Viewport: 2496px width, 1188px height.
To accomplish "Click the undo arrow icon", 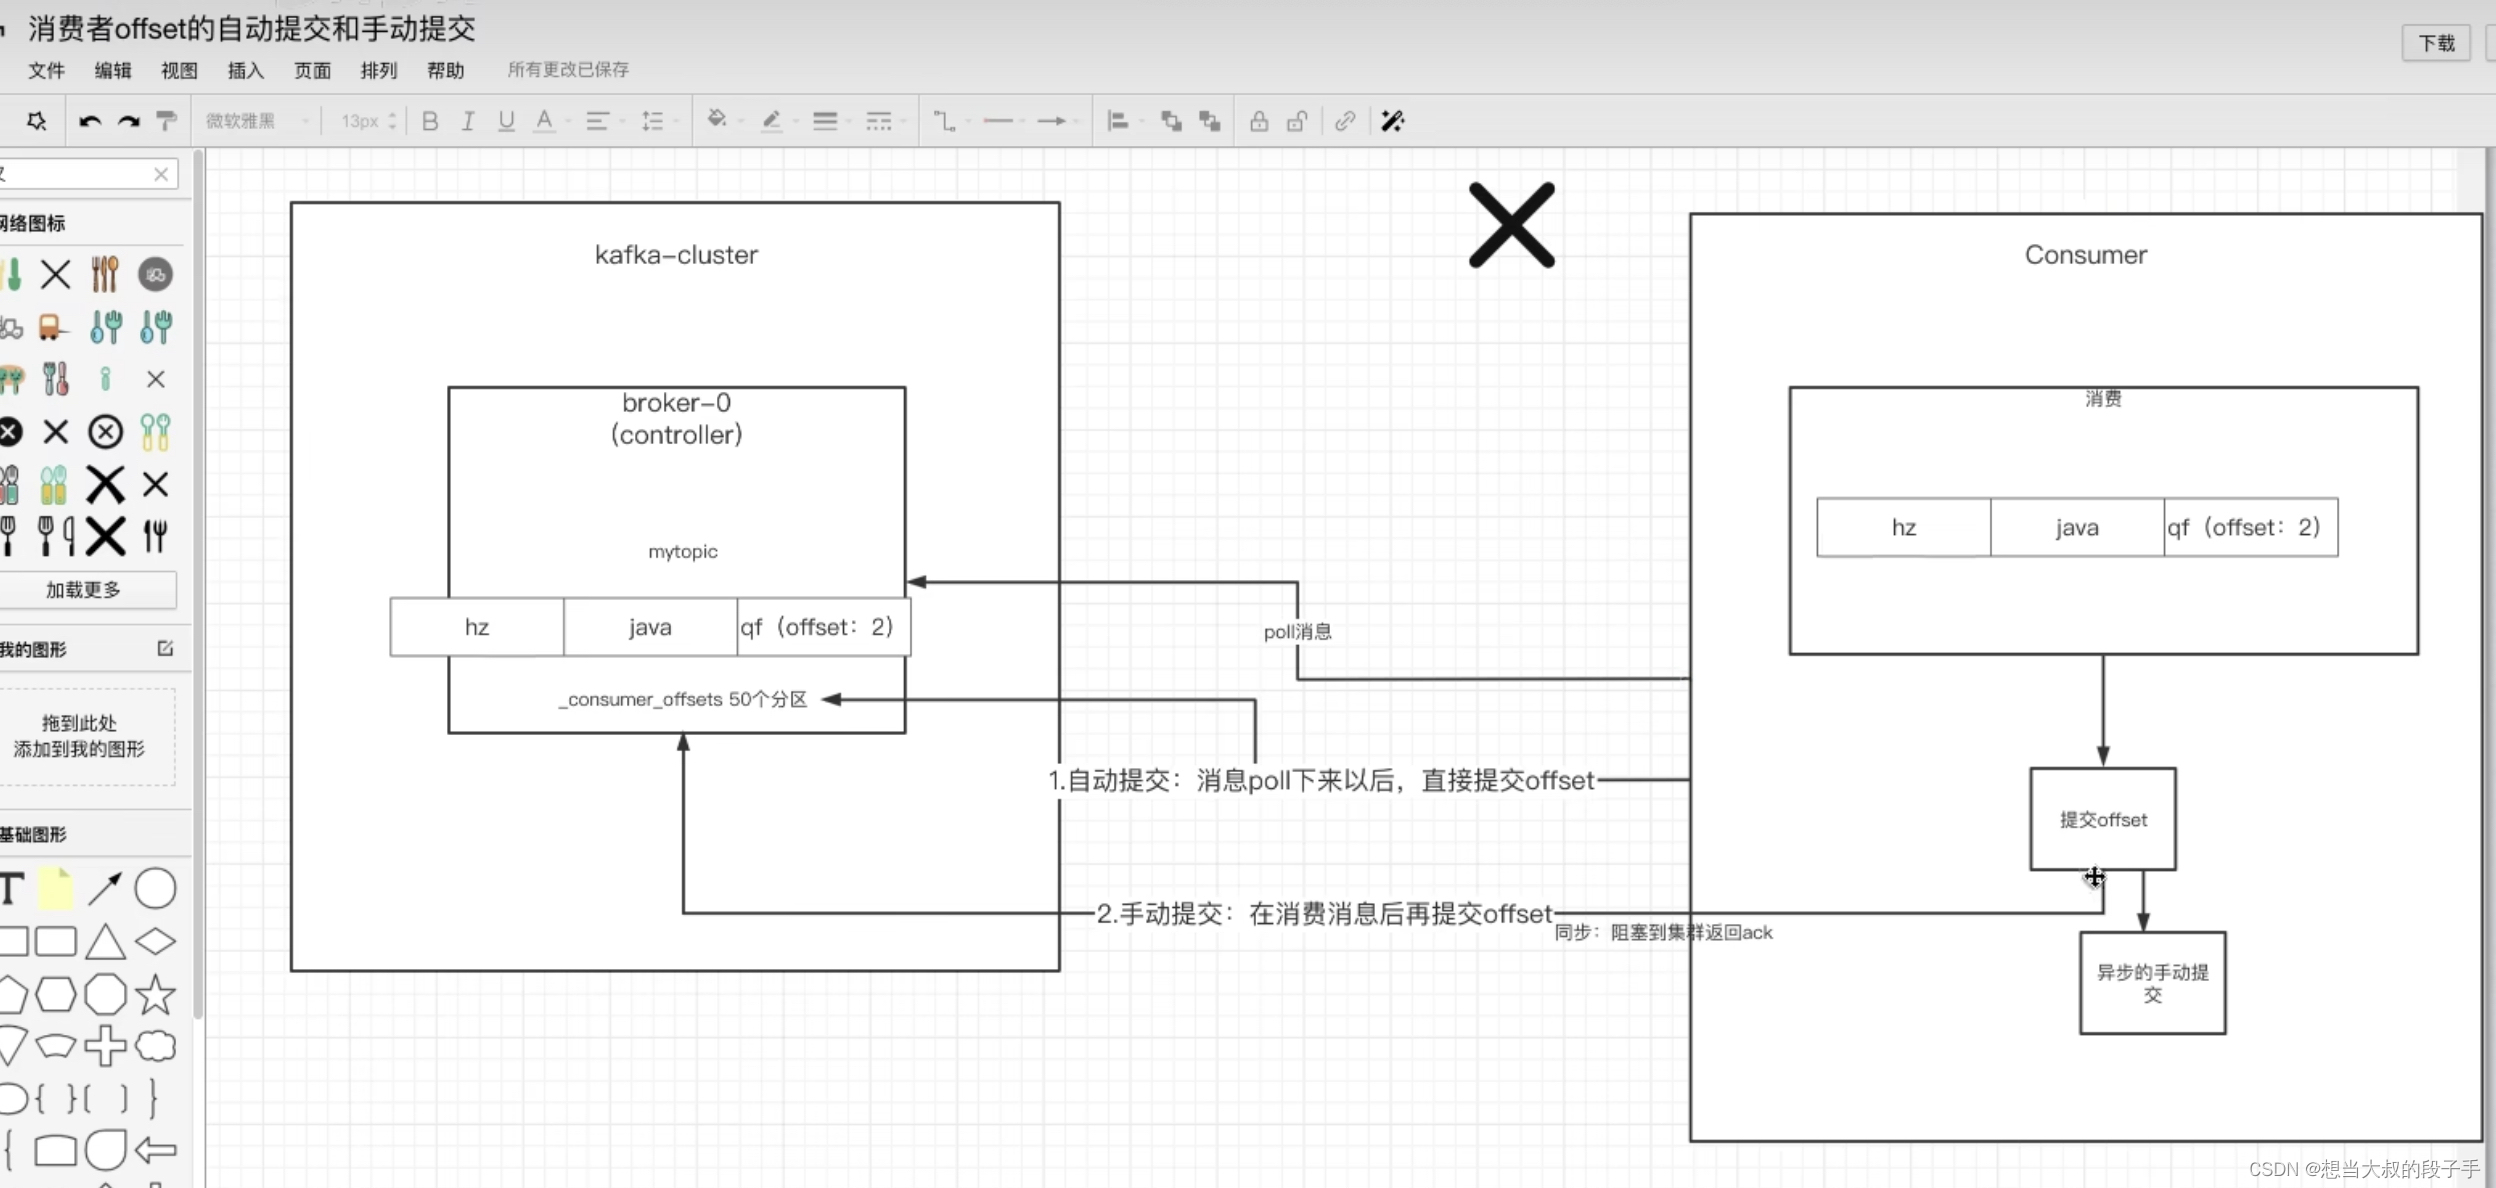I will (90, 121).
